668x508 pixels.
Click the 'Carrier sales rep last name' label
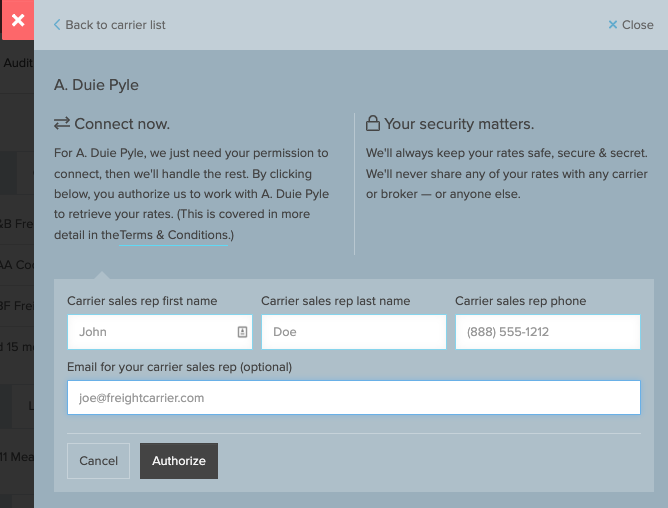coord(336,301)
